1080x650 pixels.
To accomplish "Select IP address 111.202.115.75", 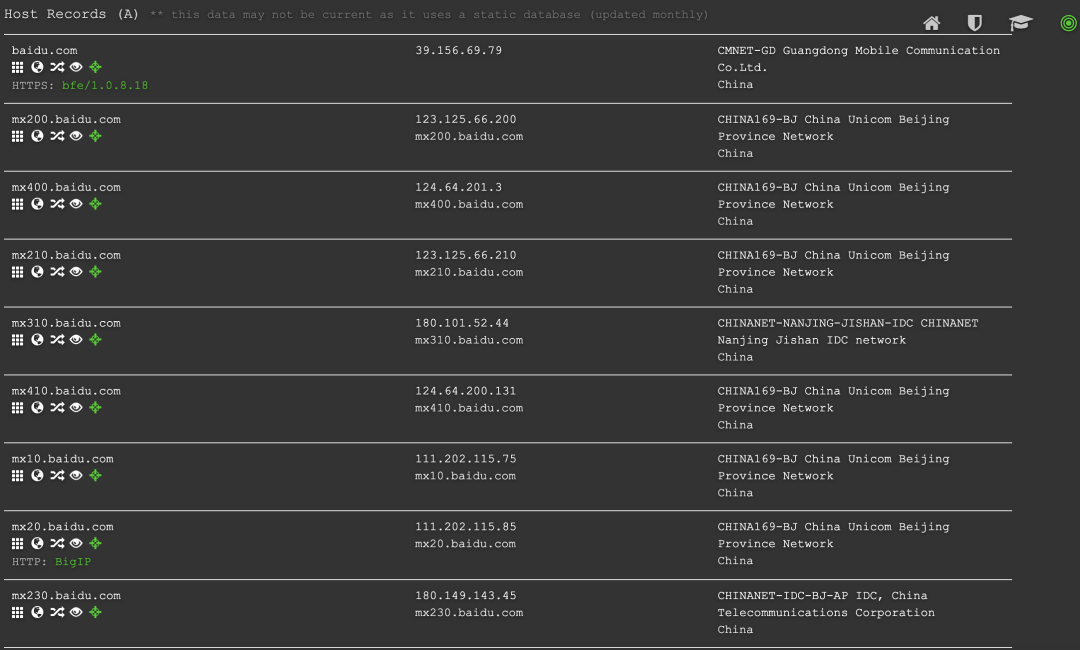I will (x=466, y=459).
